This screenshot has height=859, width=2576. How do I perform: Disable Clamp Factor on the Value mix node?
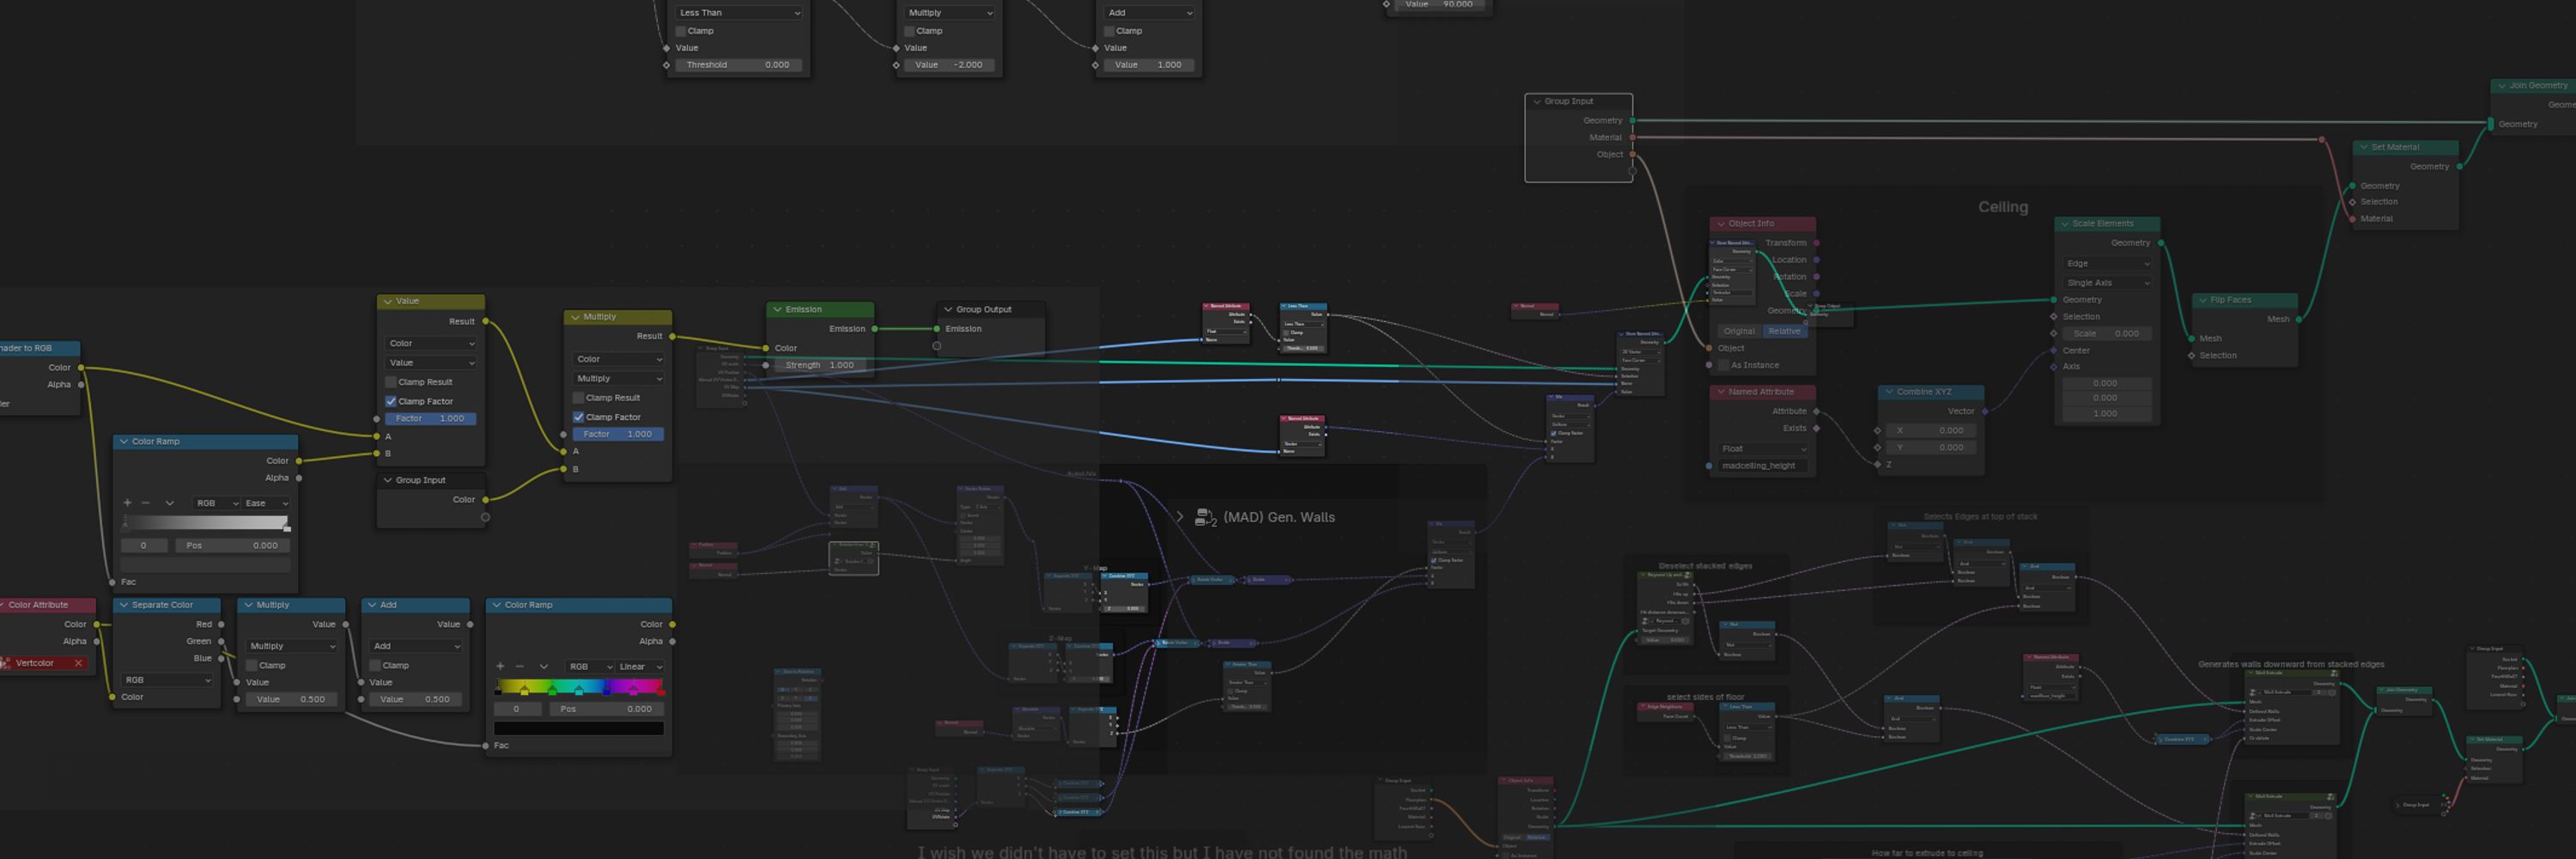pos(391,401)
